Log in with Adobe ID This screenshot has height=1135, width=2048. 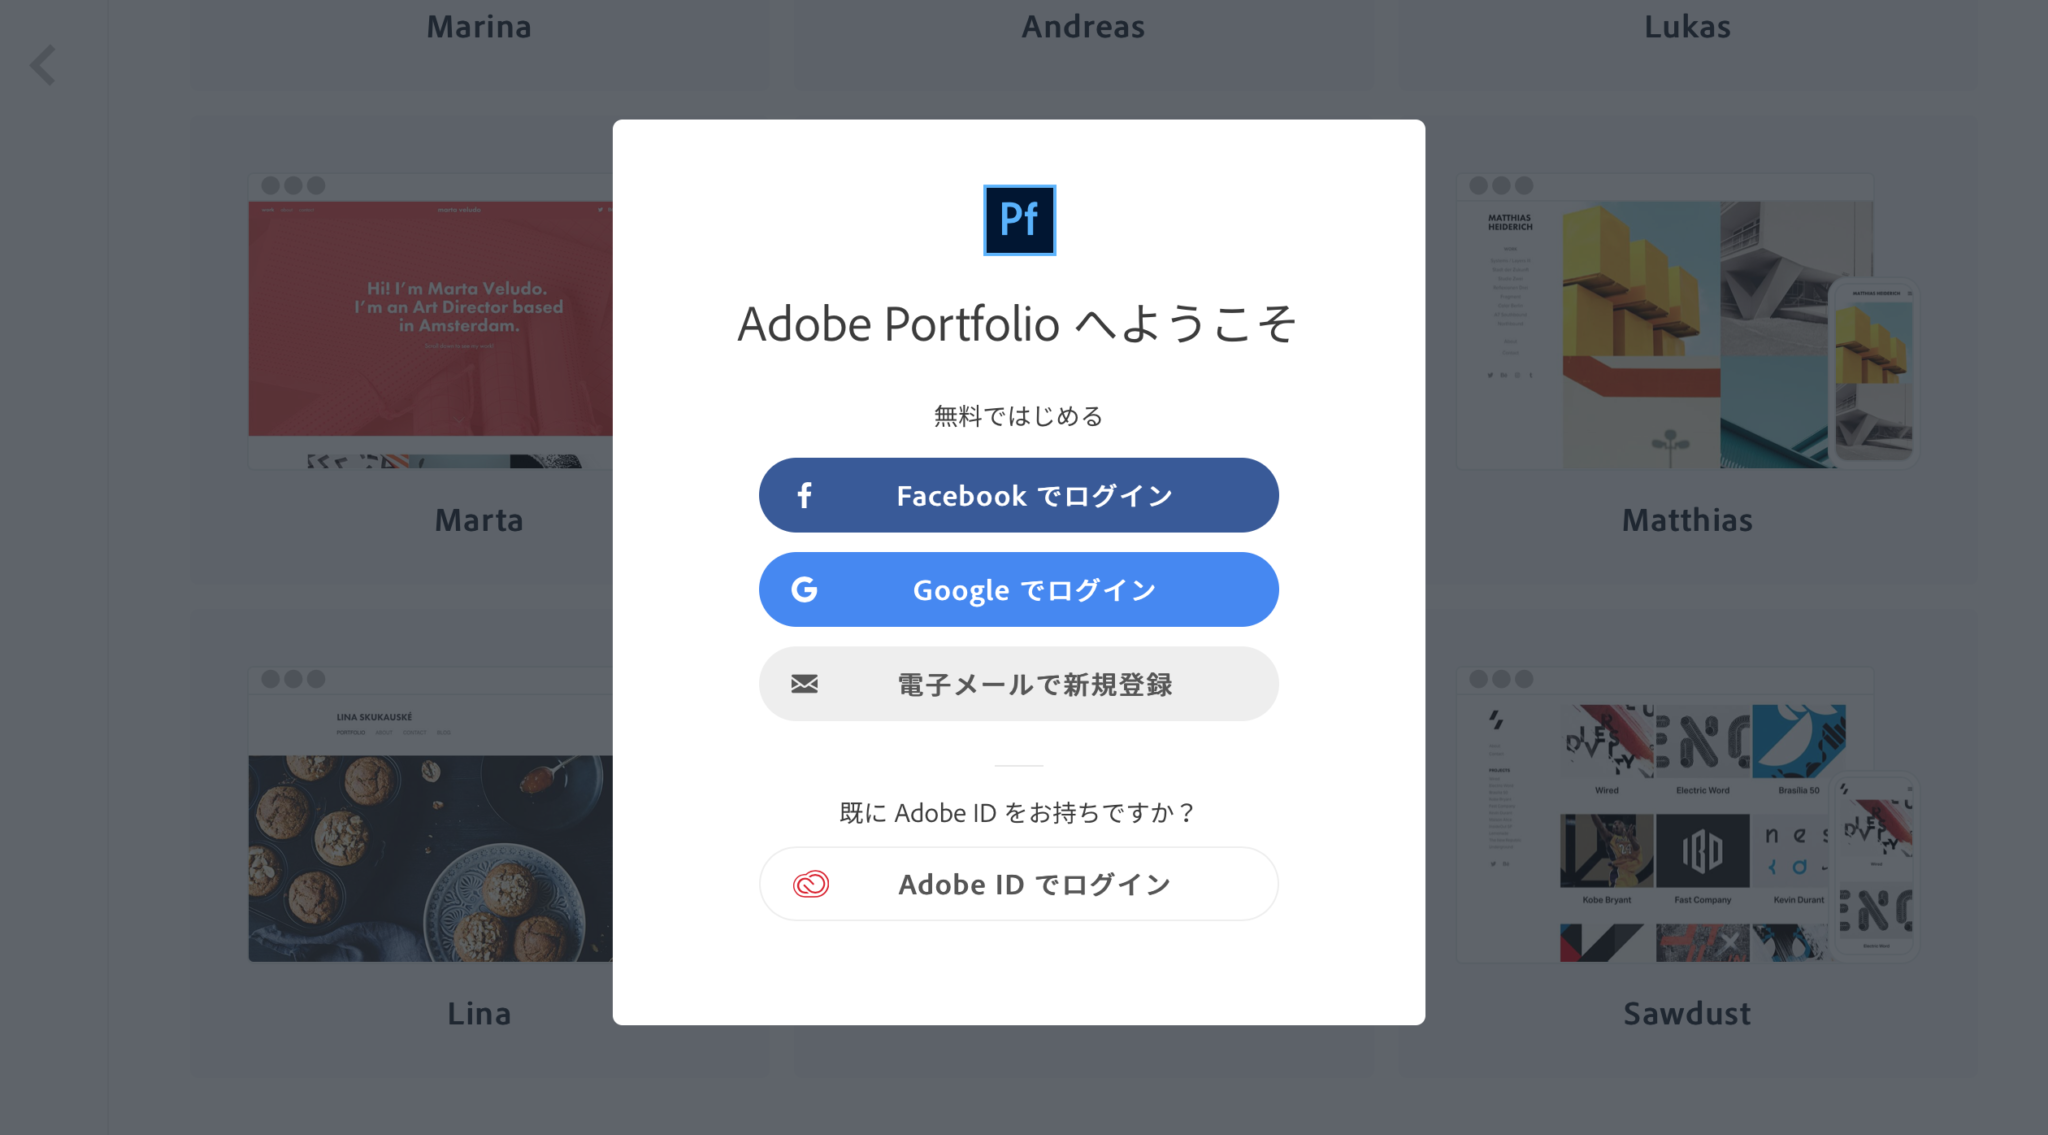1018,883
